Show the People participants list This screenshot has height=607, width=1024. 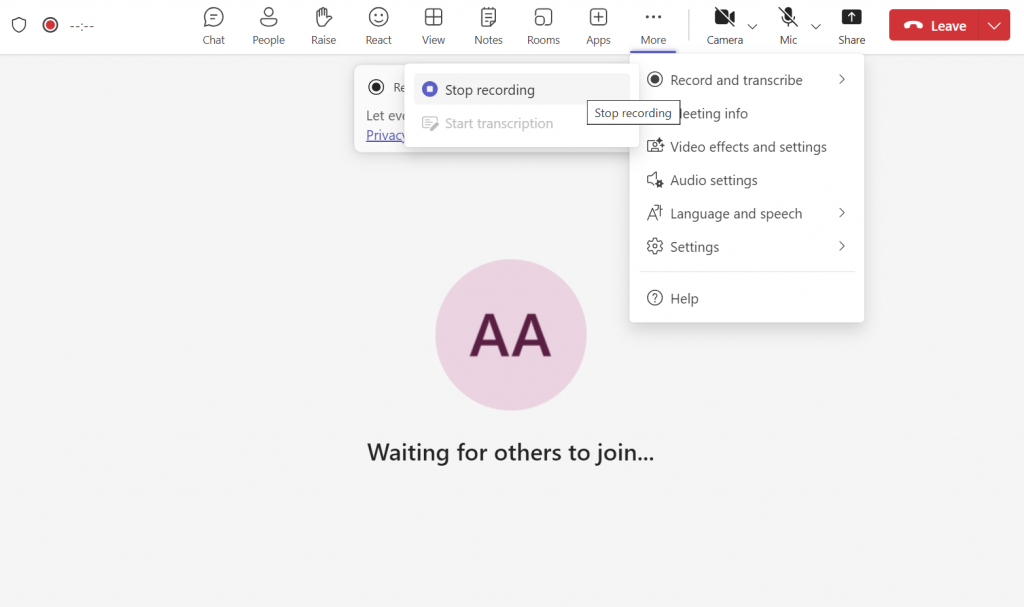(268, 25)
